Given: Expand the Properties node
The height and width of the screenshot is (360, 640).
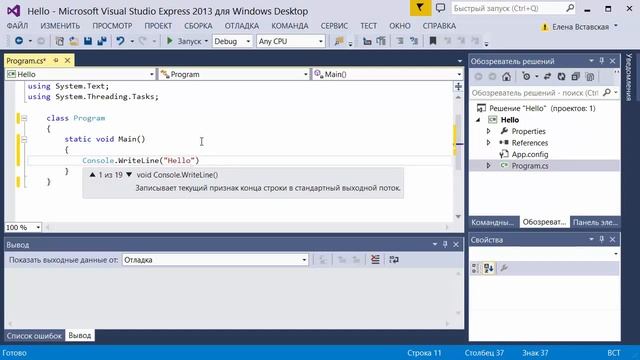Looking at the screenshot, I should pos(489,131).
